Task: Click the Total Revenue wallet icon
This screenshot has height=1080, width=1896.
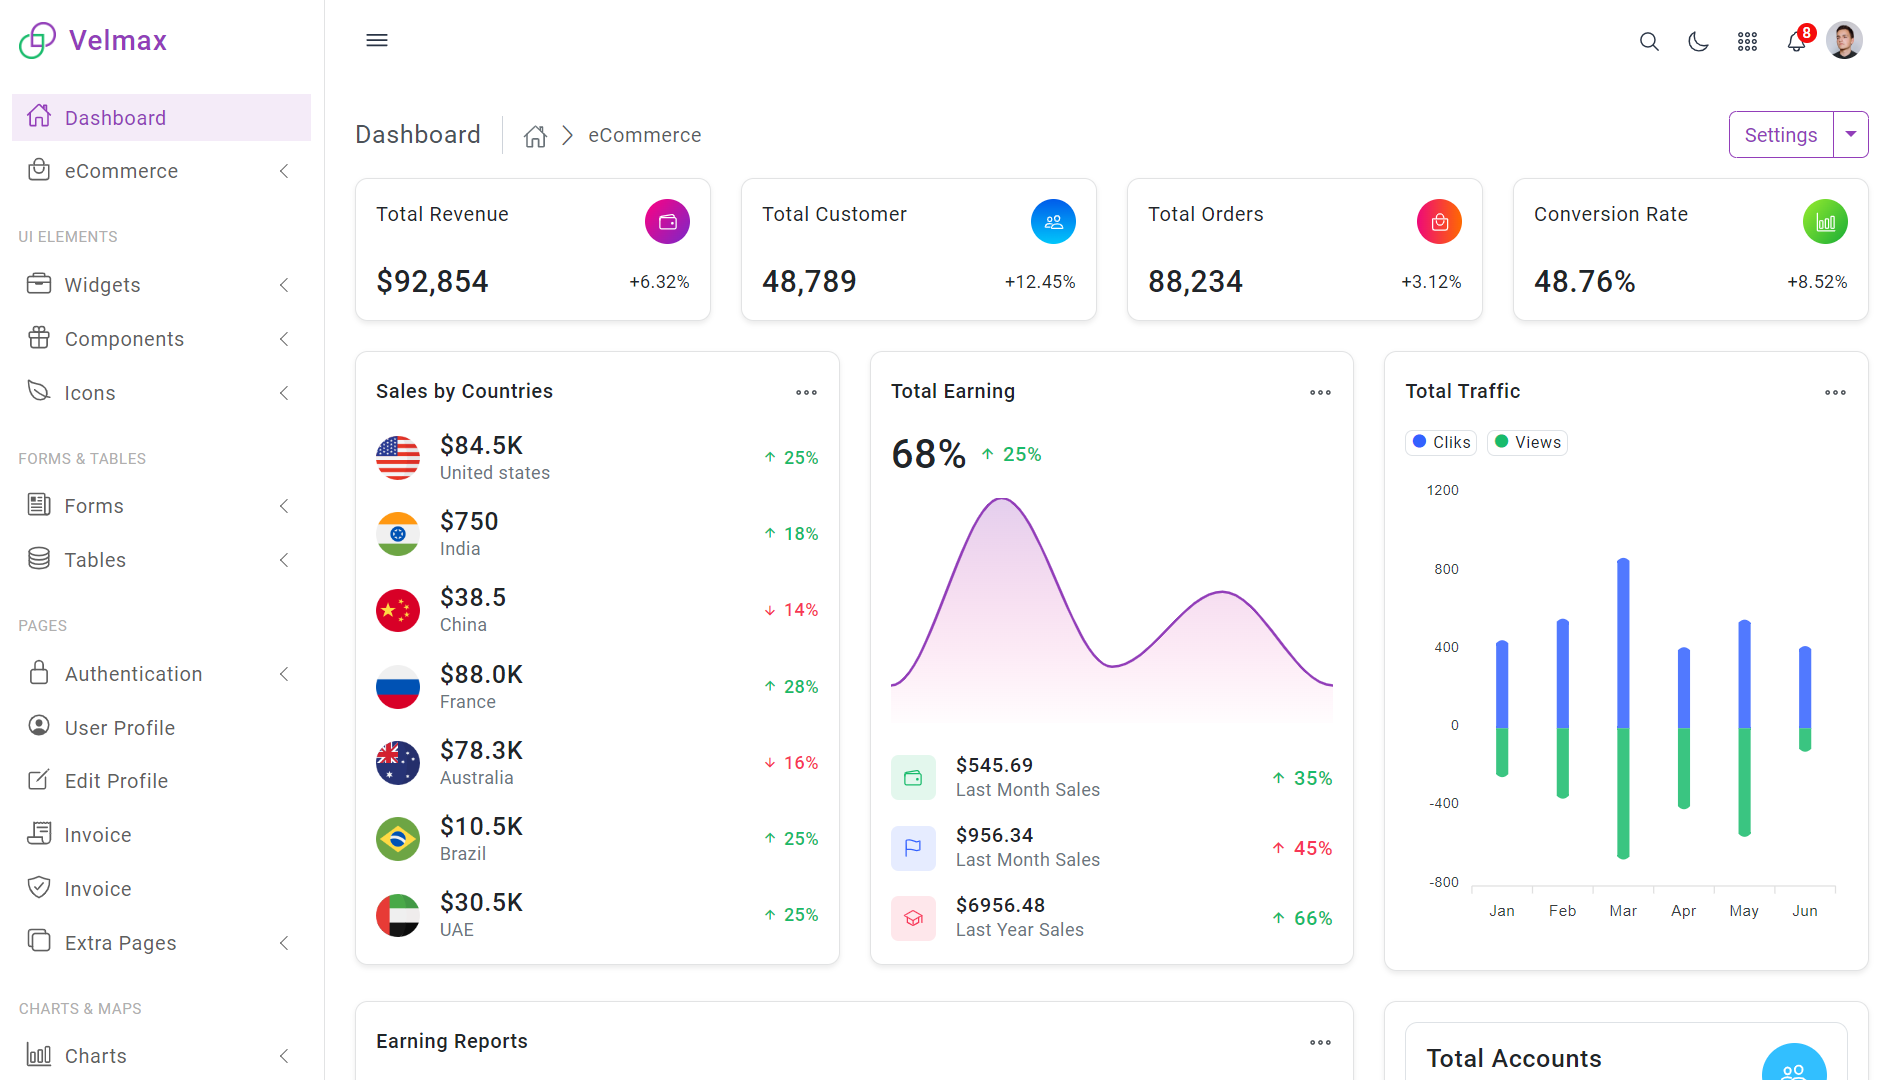Action: coord(667,222)
